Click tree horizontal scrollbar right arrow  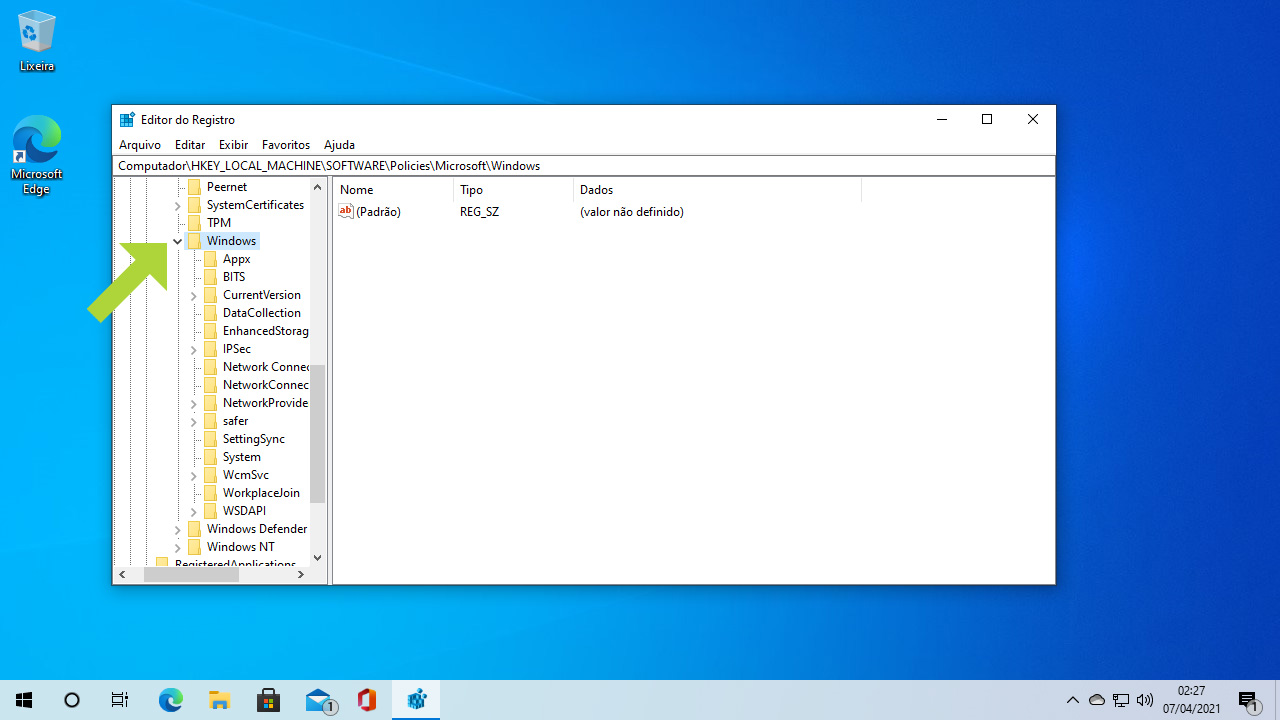point(301,575)
